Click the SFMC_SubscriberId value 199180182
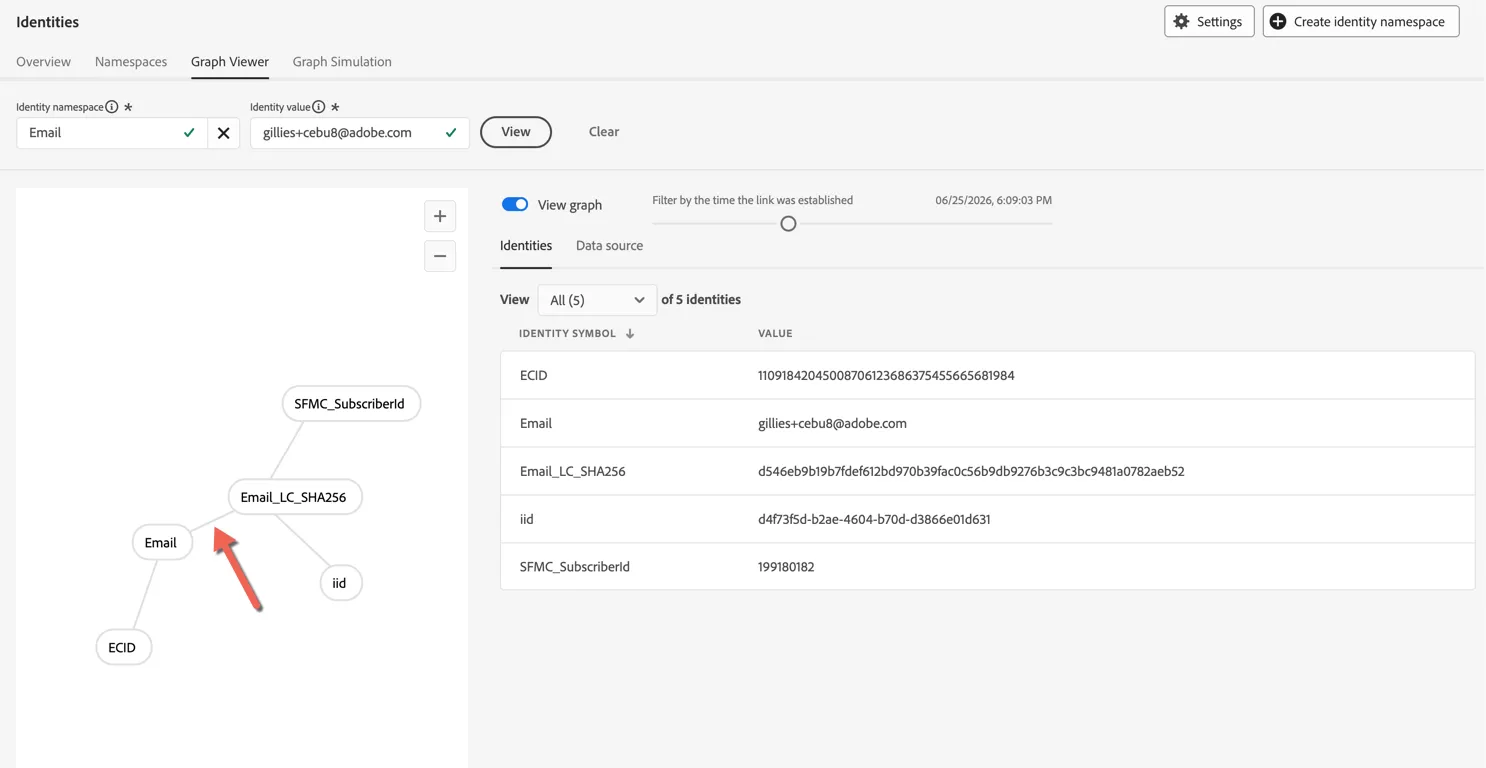 click(x=786, y=567)
